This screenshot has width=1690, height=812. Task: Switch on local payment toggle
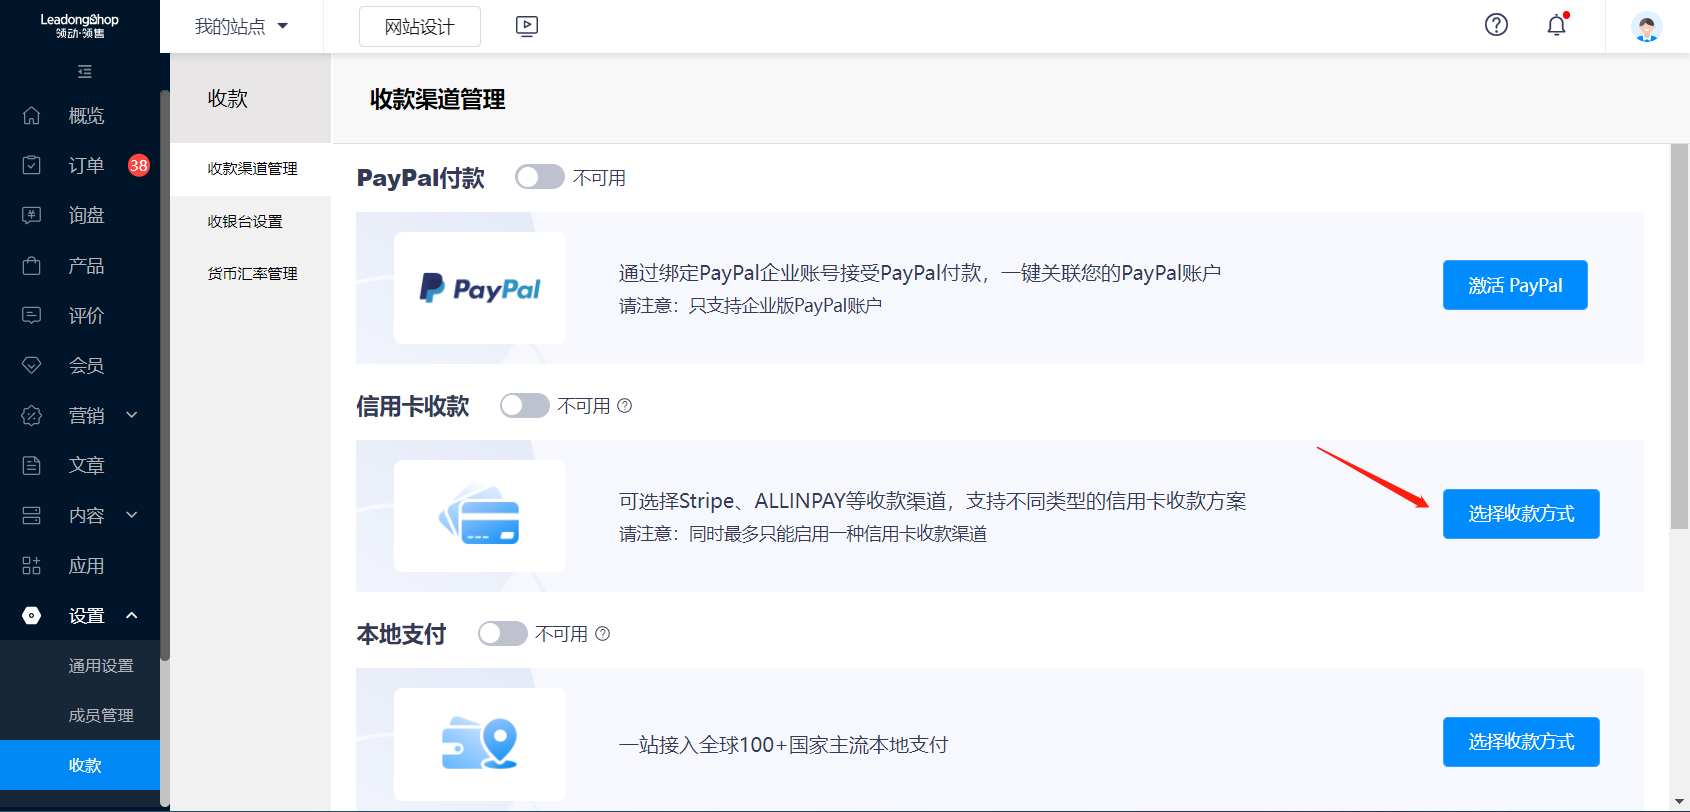pos(503,634)
